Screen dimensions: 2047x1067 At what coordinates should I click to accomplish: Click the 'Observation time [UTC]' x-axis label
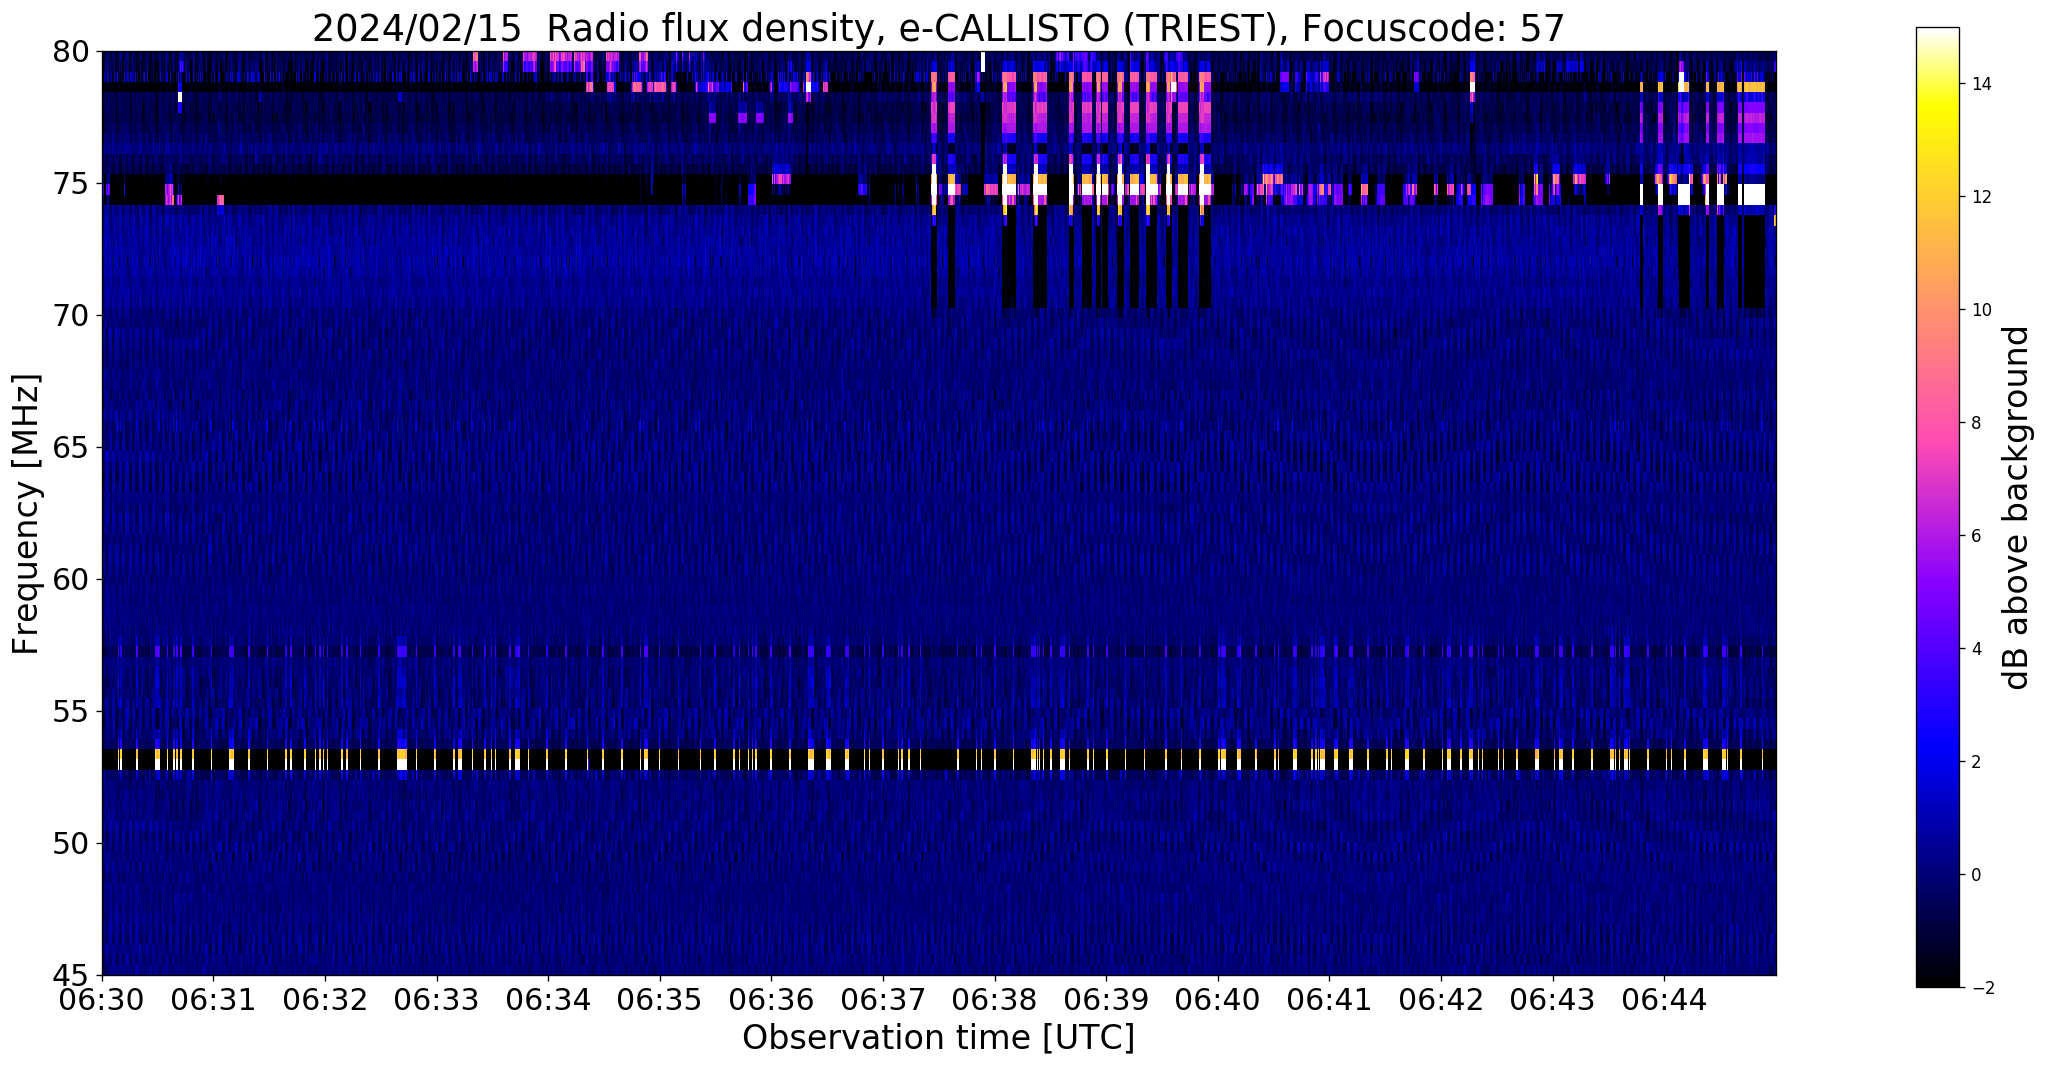pyautogui.click(x=938, y=1038)
